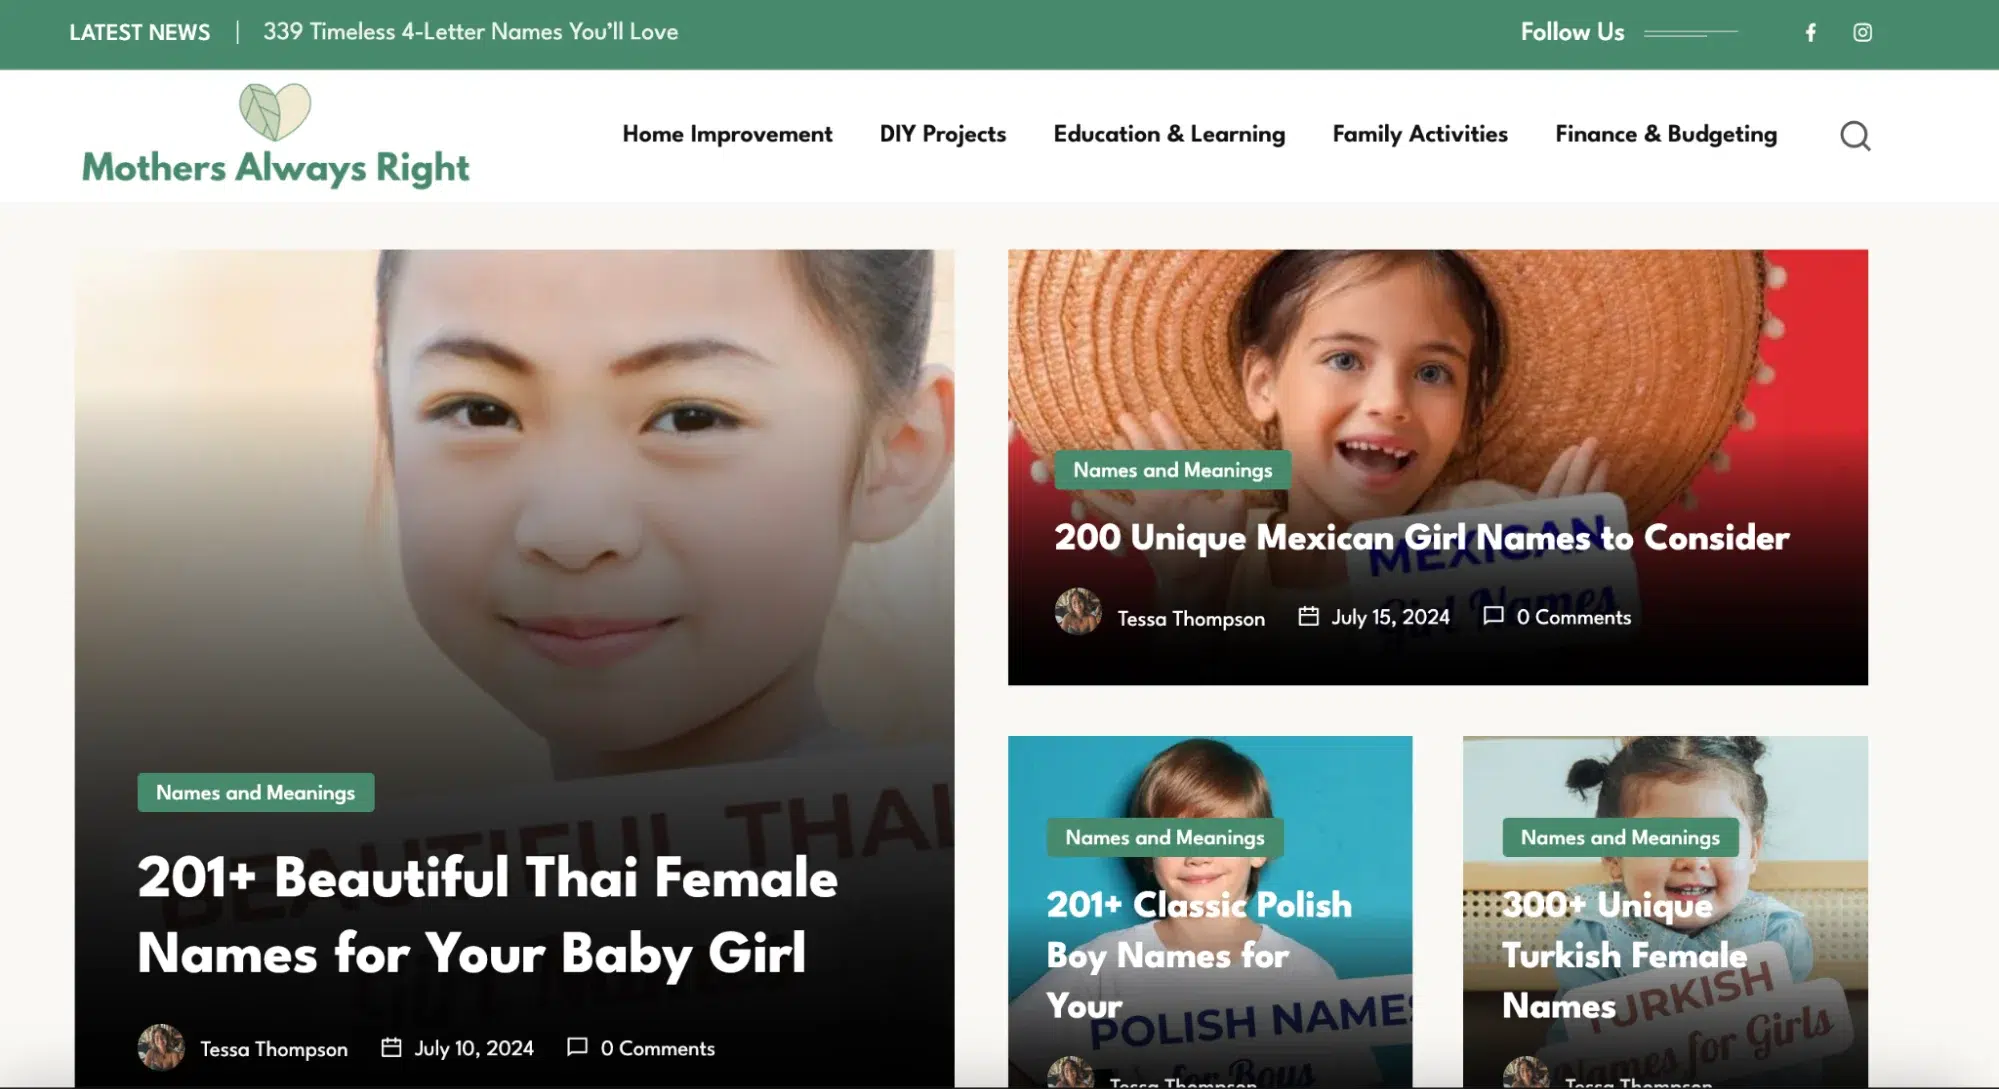Open the DIY Projects menu
Screen dimensions: 1999x1090
(x=943, y=134)
